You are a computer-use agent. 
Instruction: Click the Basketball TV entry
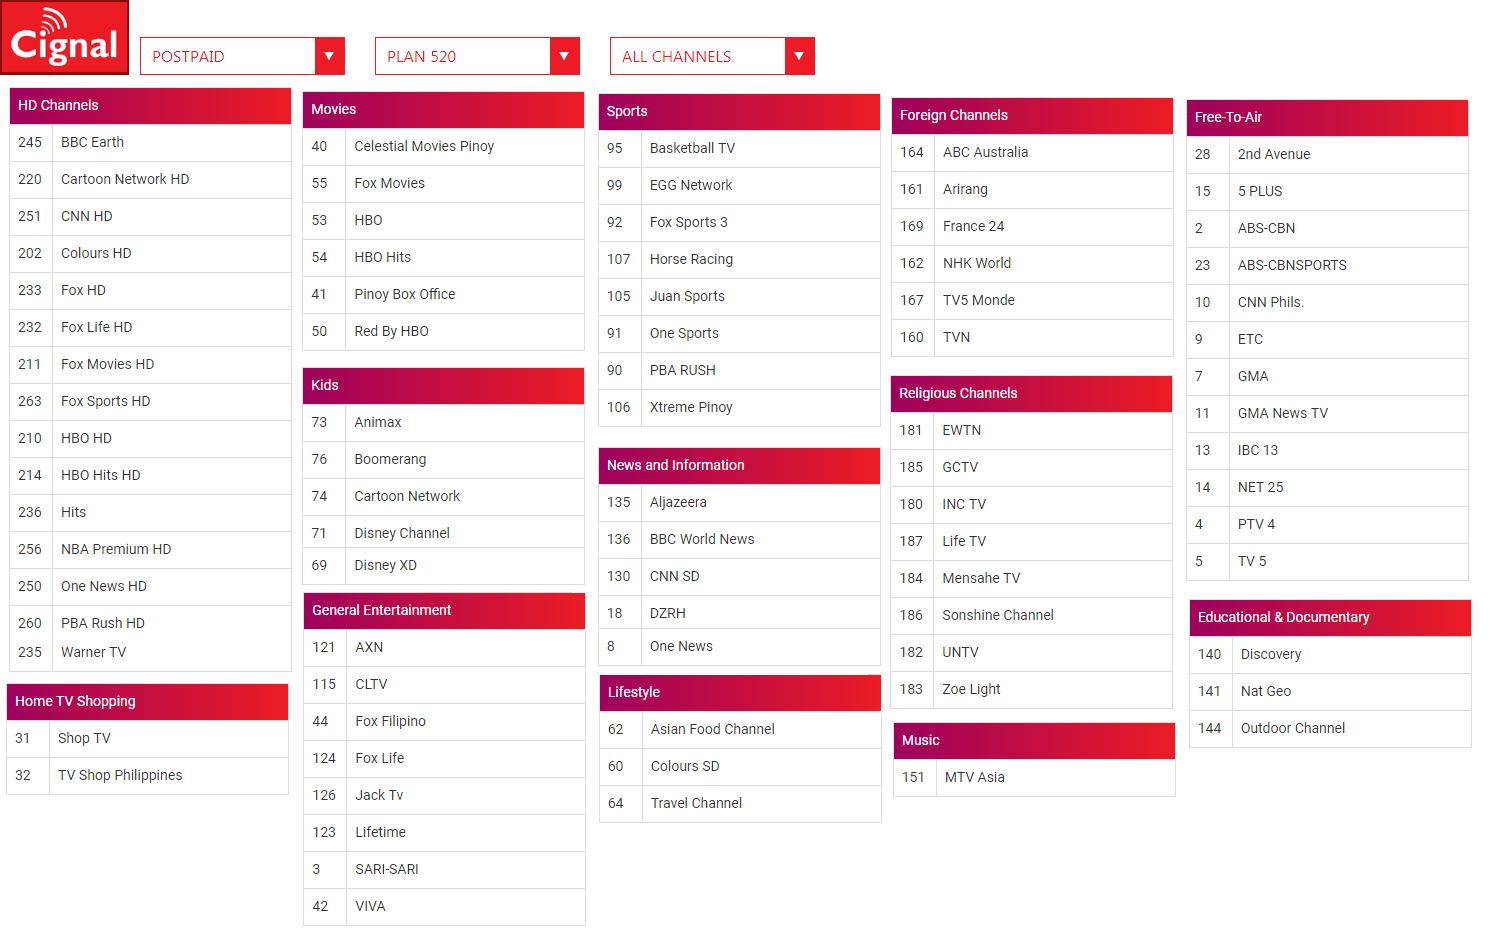click(739, 148)
